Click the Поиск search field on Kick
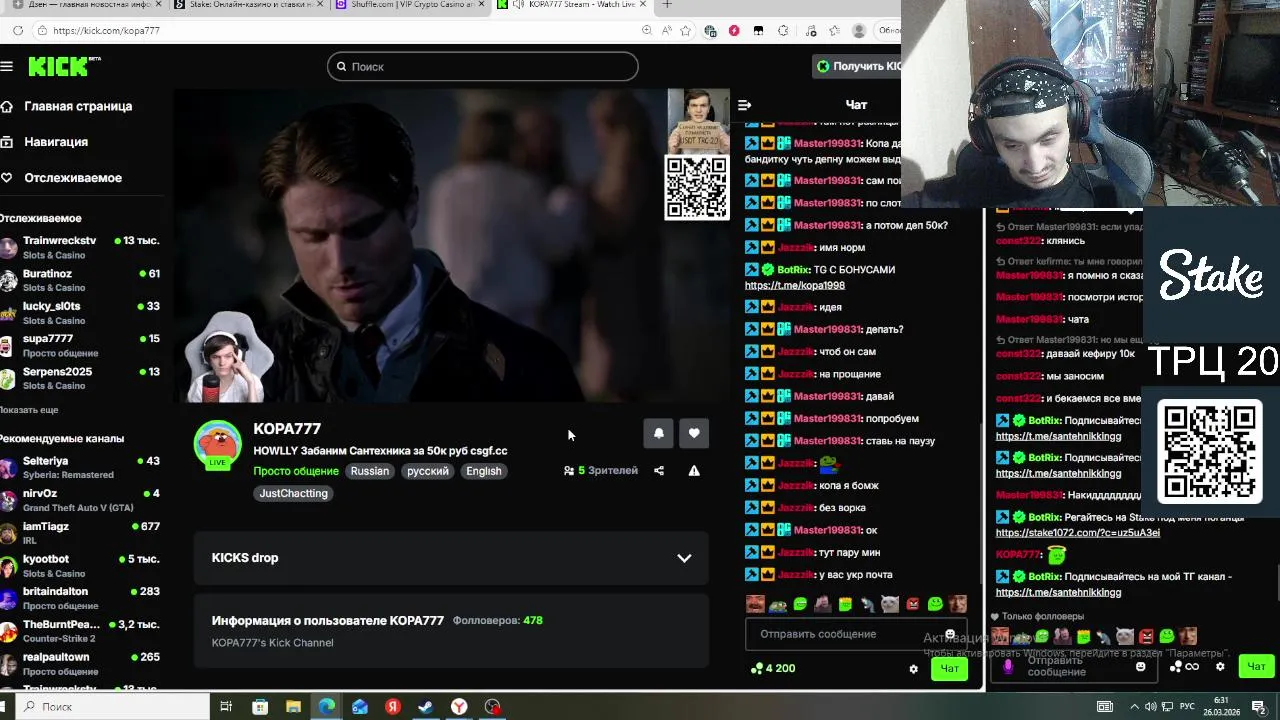Screen dimensions: 1280x720 [482, 66]
